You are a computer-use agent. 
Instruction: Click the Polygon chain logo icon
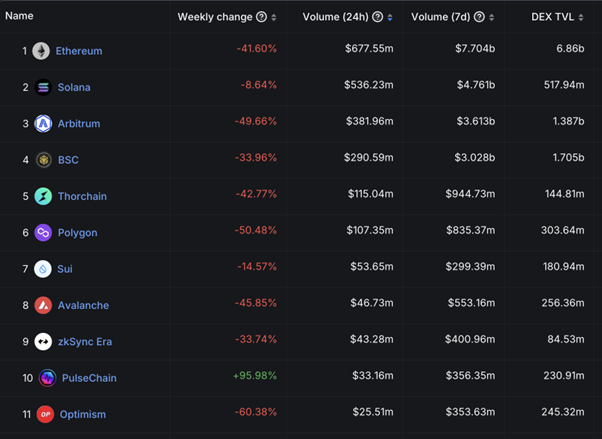point(43,233)
